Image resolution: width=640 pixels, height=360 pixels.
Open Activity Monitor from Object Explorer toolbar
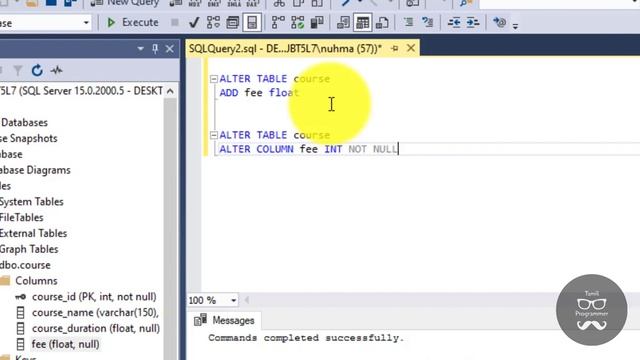pyautogui.click(x=56, y=71)
